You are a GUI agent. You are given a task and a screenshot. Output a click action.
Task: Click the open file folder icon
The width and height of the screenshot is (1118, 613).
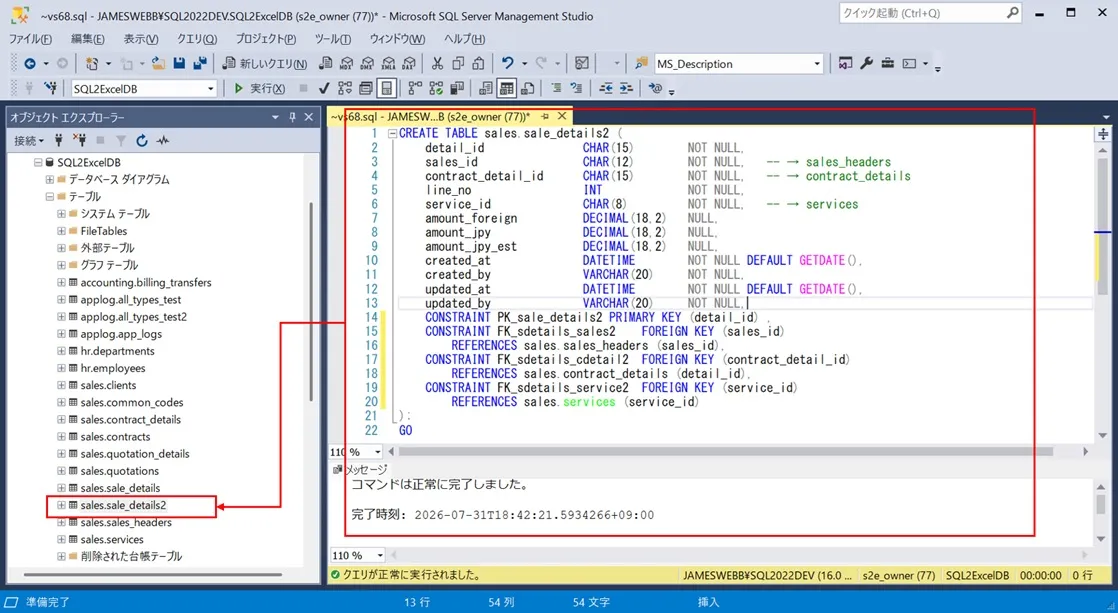coord(158,63)
